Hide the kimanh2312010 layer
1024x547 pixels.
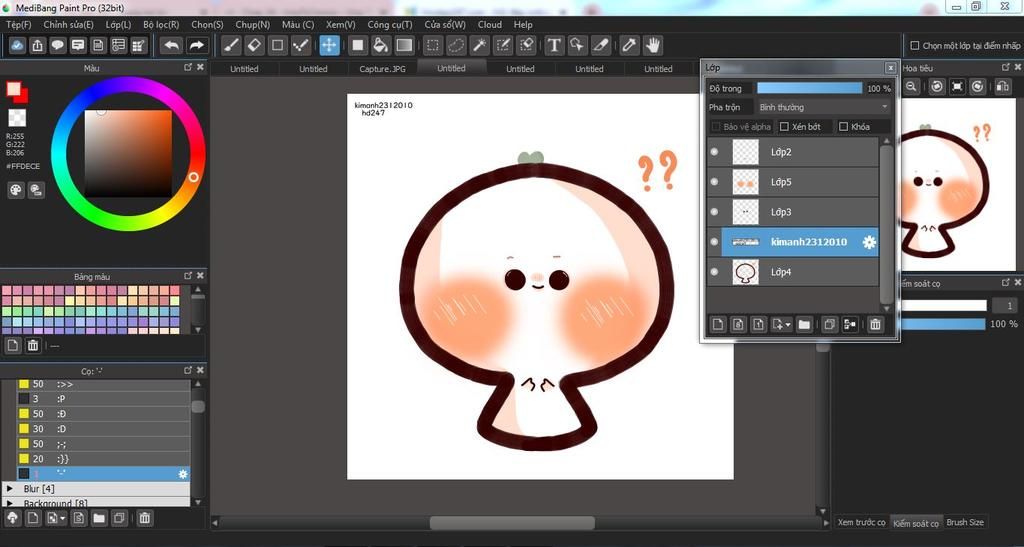pyautogui.click(x=714, y=242)
